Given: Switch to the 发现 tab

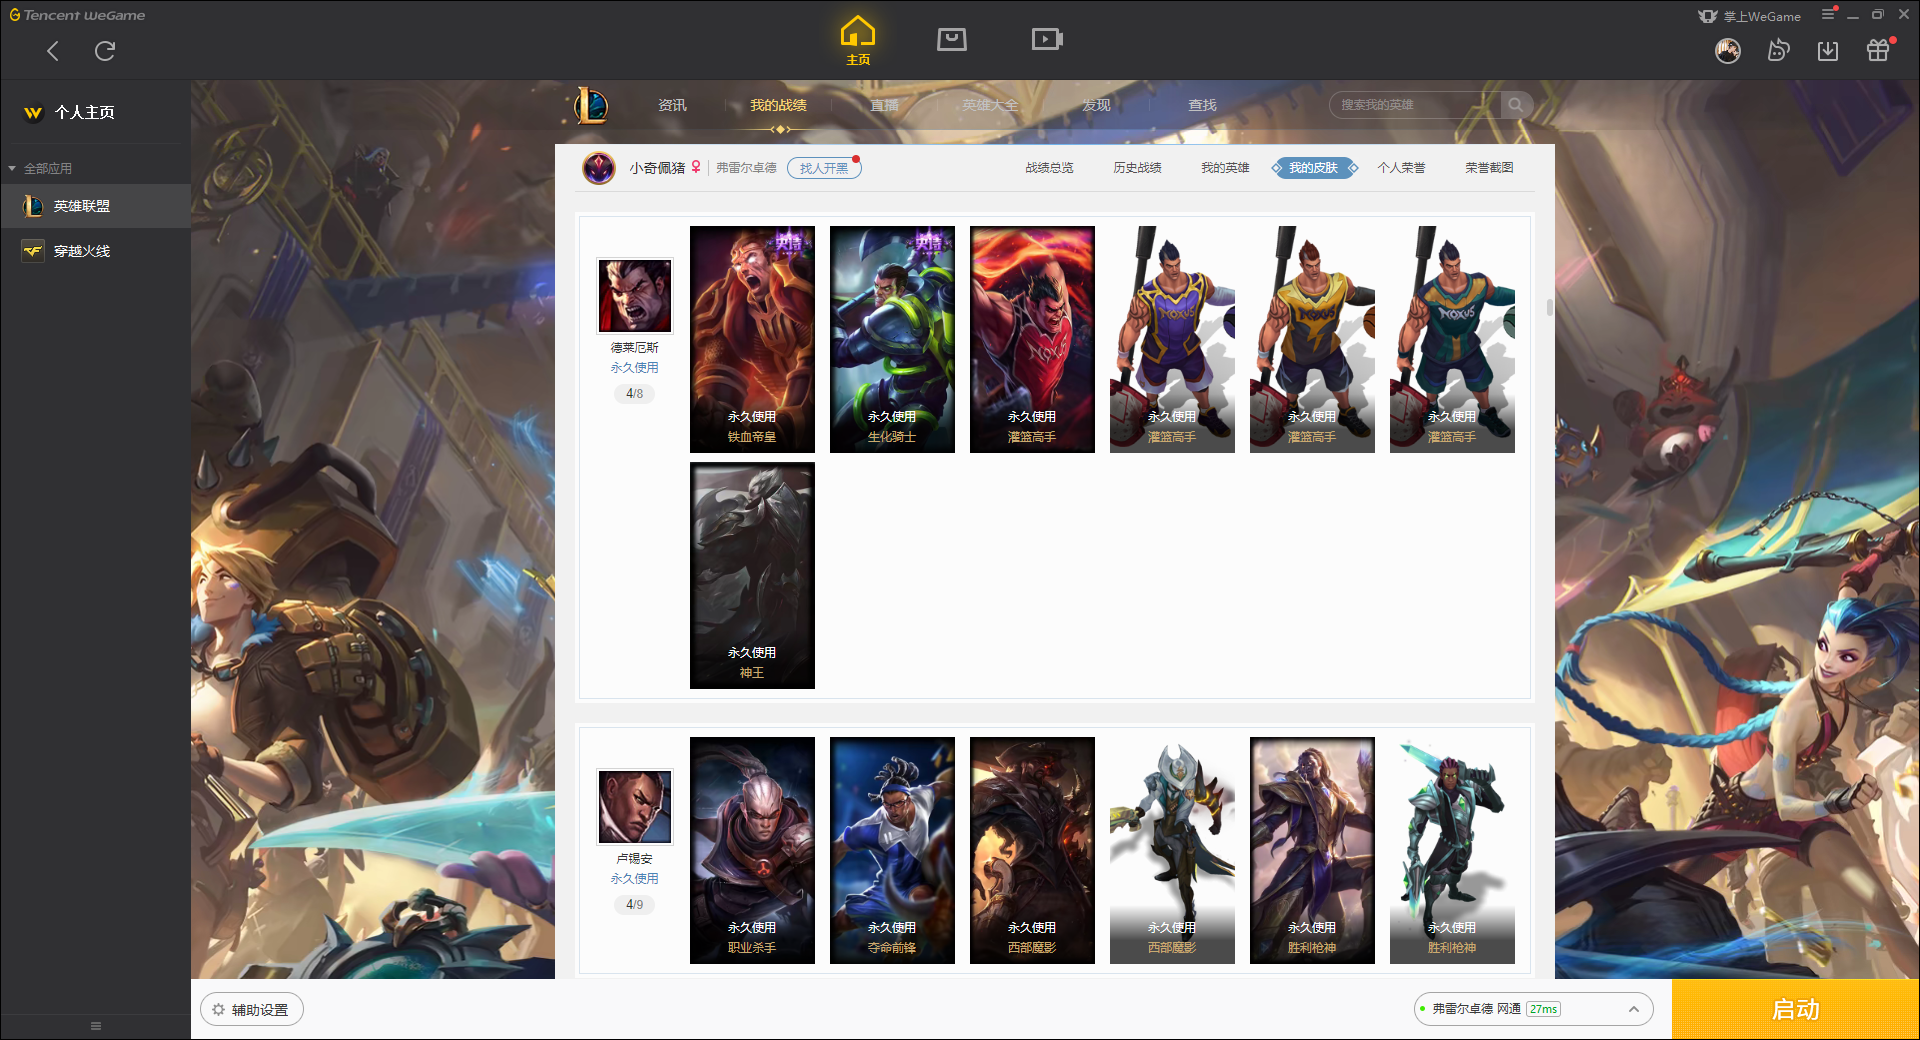Looking at the screenshot, I should coord(1096,105).
